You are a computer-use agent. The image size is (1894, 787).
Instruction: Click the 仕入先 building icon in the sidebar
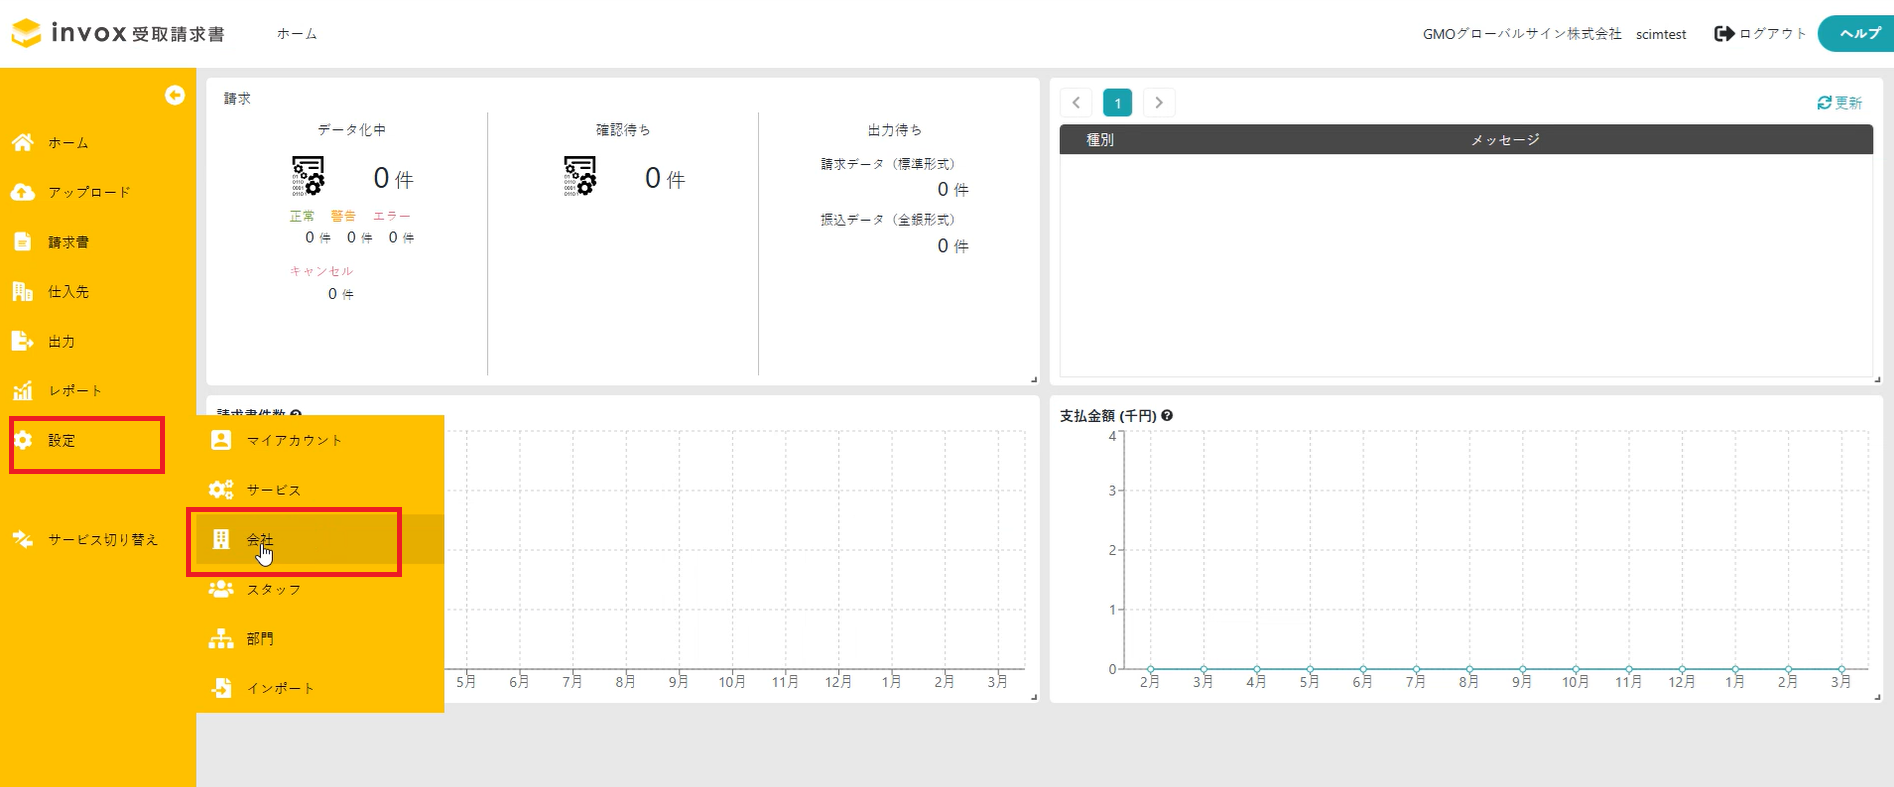pos(22,291)
